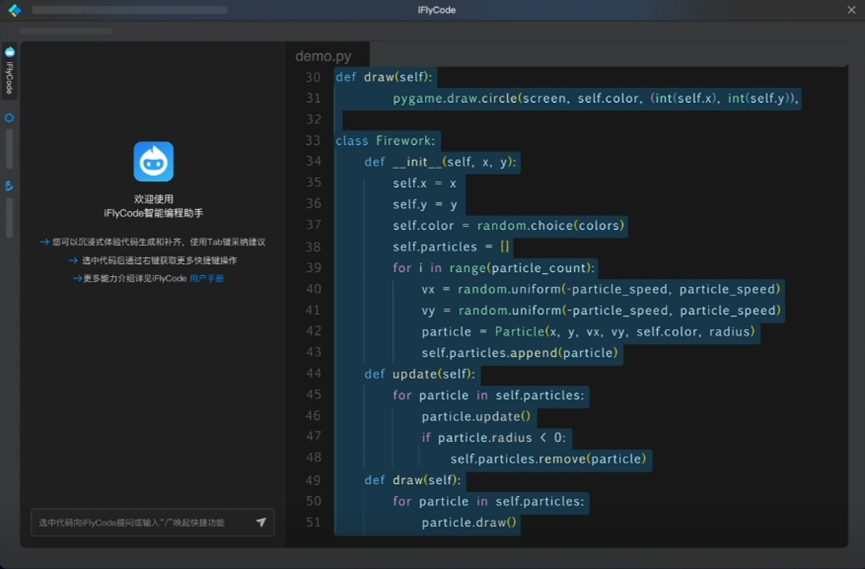The width and height of the screenshot is (865, 569).
Task: Close the iFlyCode window with the X
Action: coord(851,10)
